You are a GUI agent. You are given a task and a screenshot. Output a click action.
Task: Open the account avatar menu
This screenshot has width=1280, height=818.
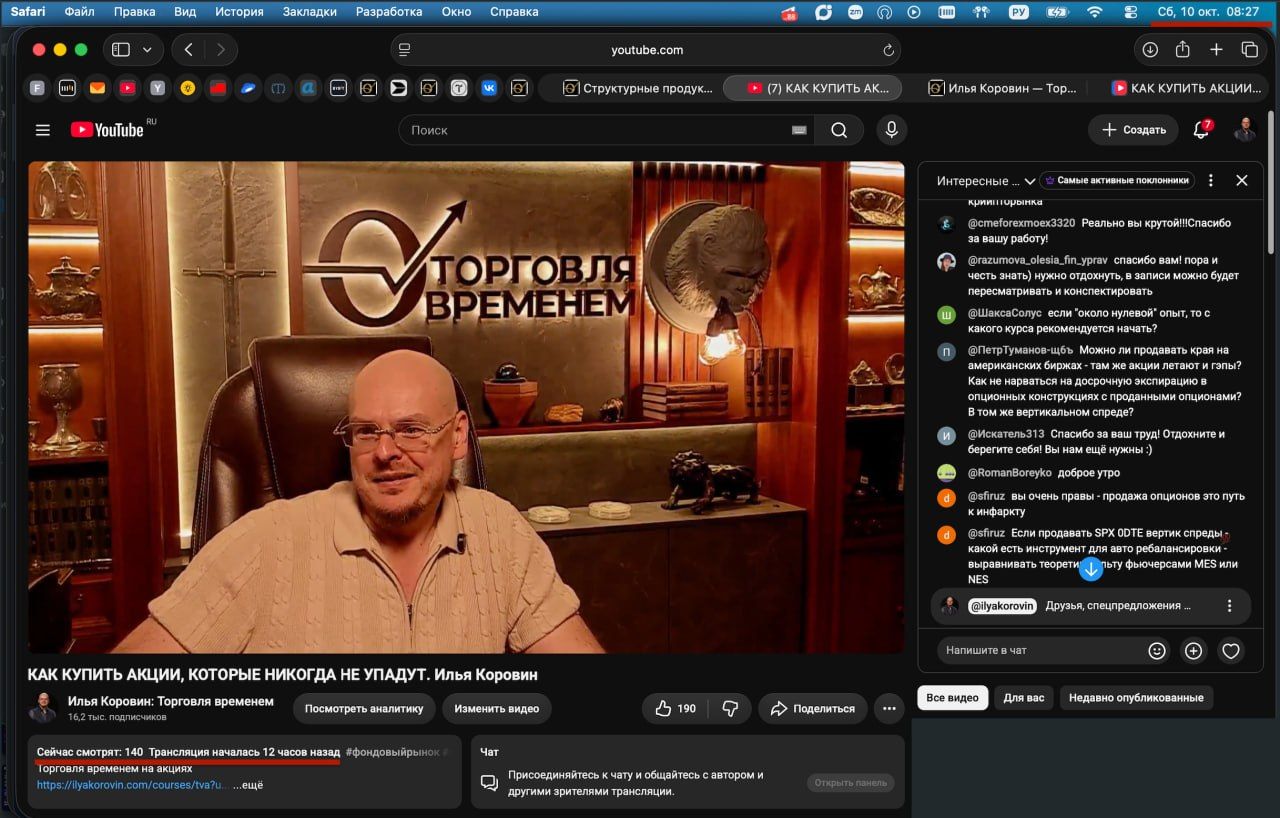(x=1245, y=130)
